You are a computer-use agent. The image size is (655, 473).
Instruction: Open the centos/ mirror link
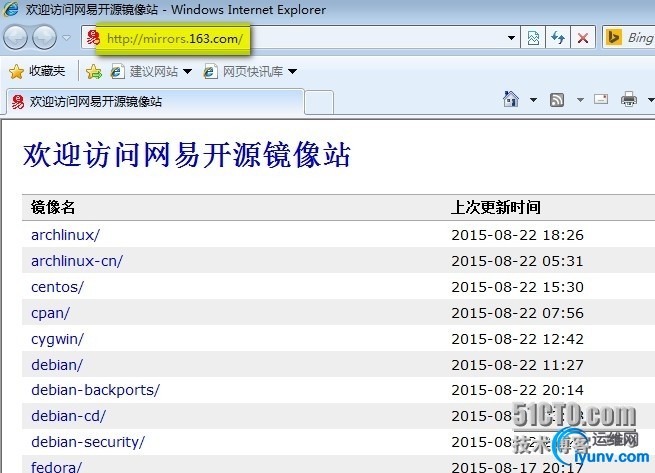click(57, 287)
